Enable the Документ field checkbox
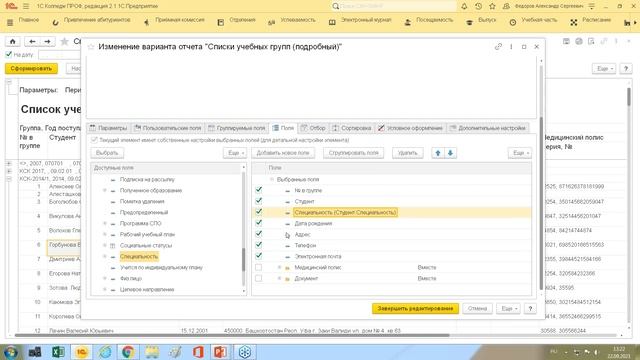640x360 pixels. [x=259, y=278]
